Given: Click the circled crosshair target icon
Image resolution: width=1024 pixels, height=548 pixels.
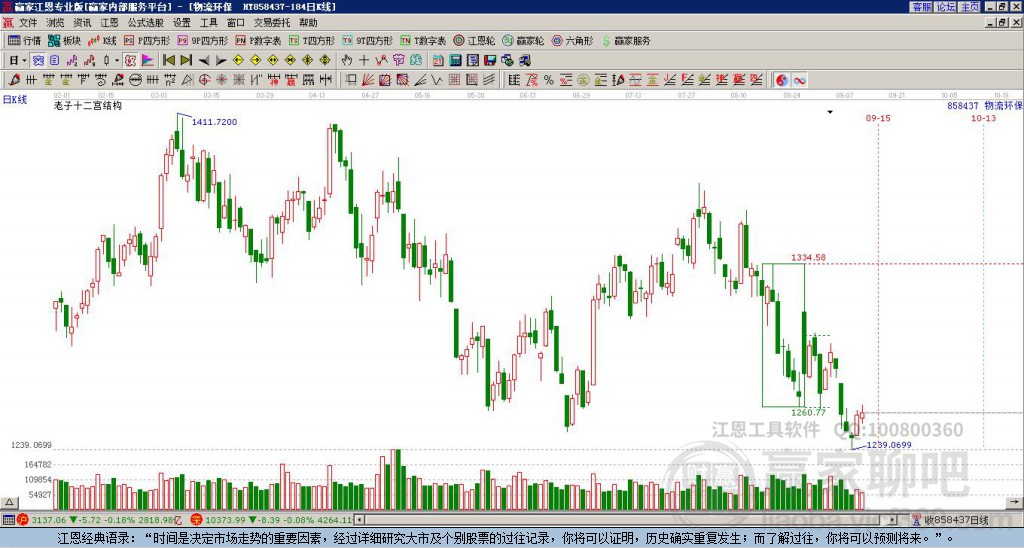Looking at the screenshot, I should [x=204, y=80].
